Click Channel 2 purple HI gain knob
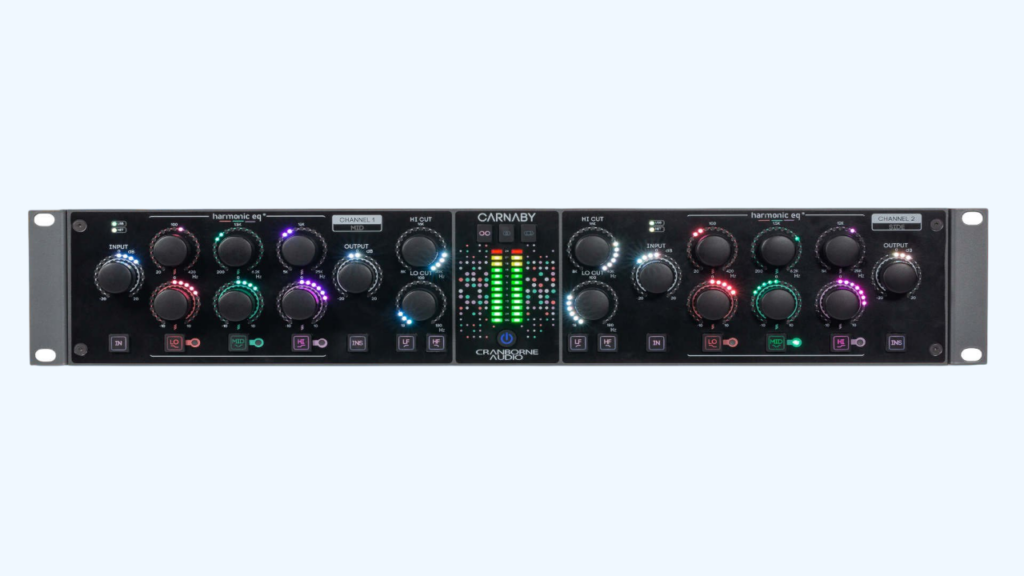The image size is (1024, 576). [x=840, y=304]
